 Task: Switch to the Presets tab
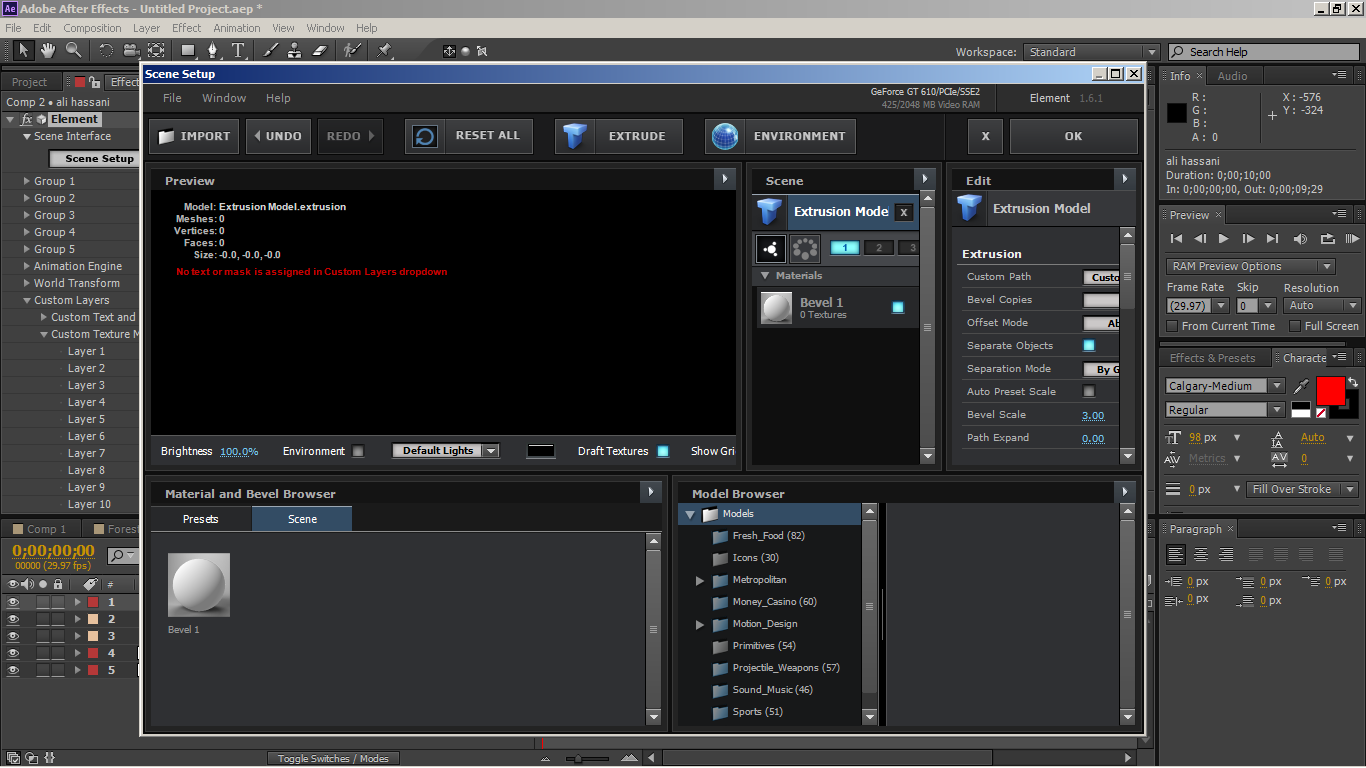[x=201, y=519]
